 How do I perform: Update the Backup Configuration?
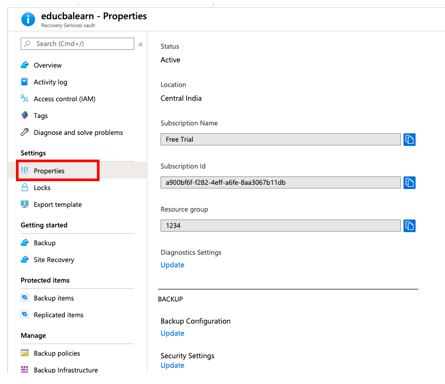coord(172,333)
